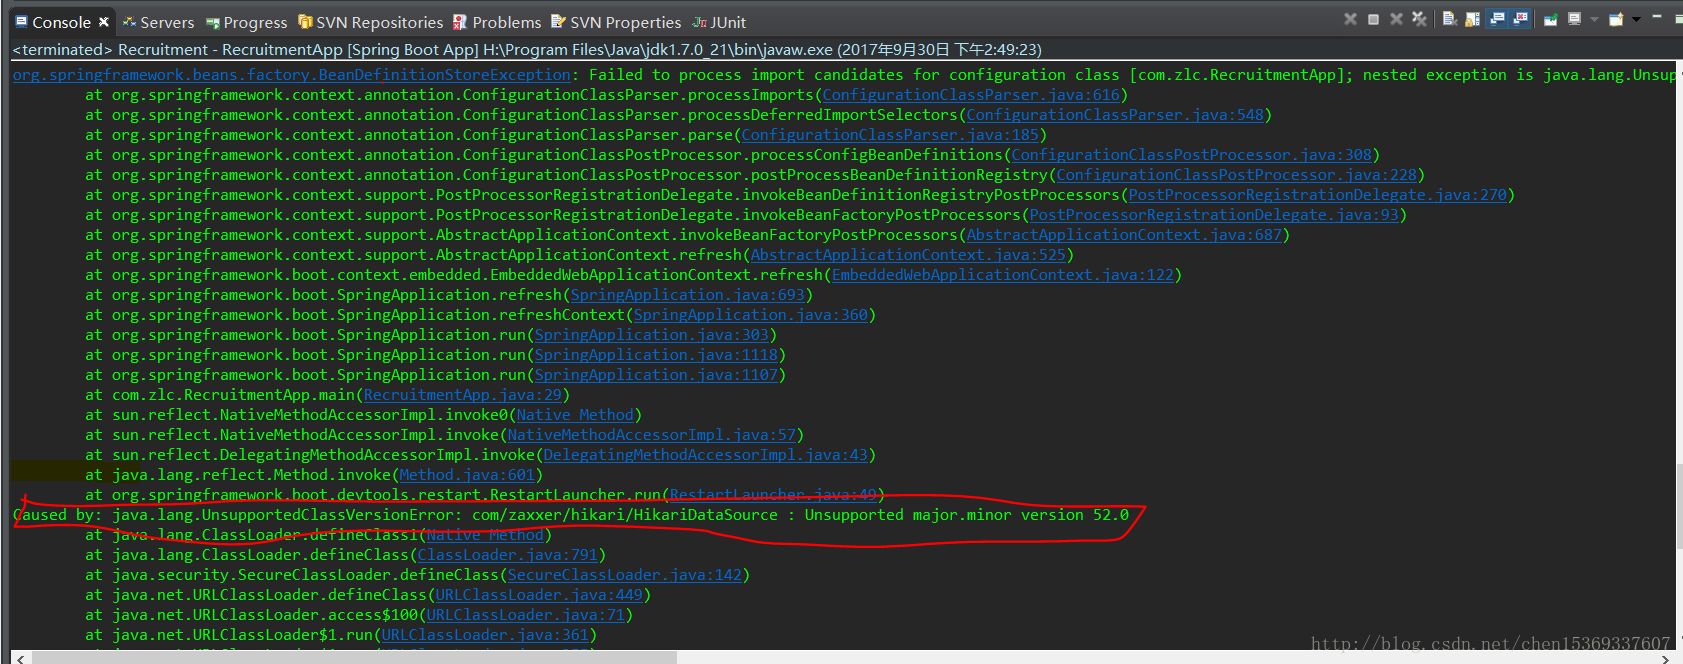Switch to the Servers tab

pos(158,22)
